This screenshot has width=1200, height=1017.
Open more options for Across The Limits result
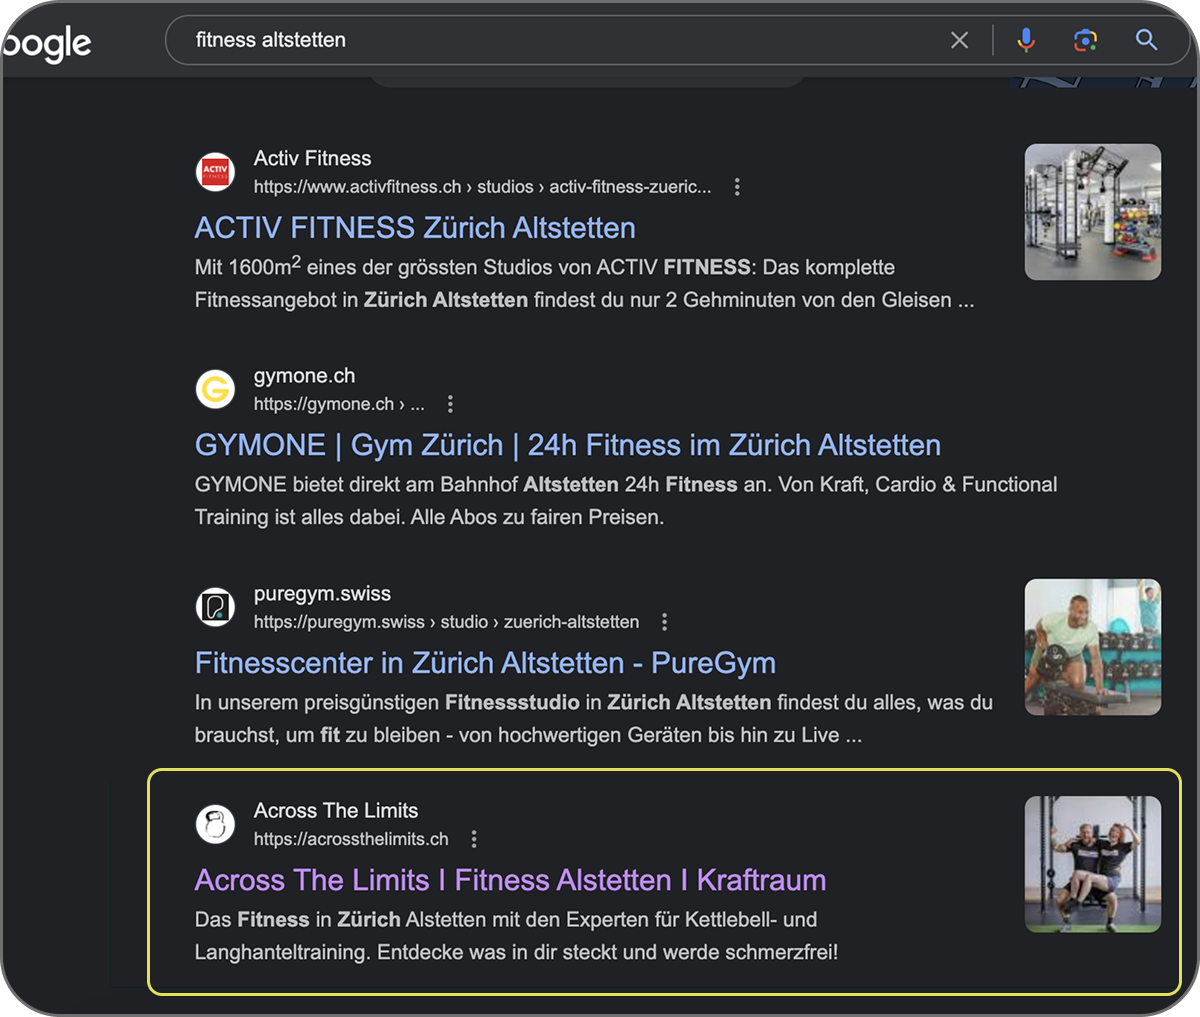[474, 839]
